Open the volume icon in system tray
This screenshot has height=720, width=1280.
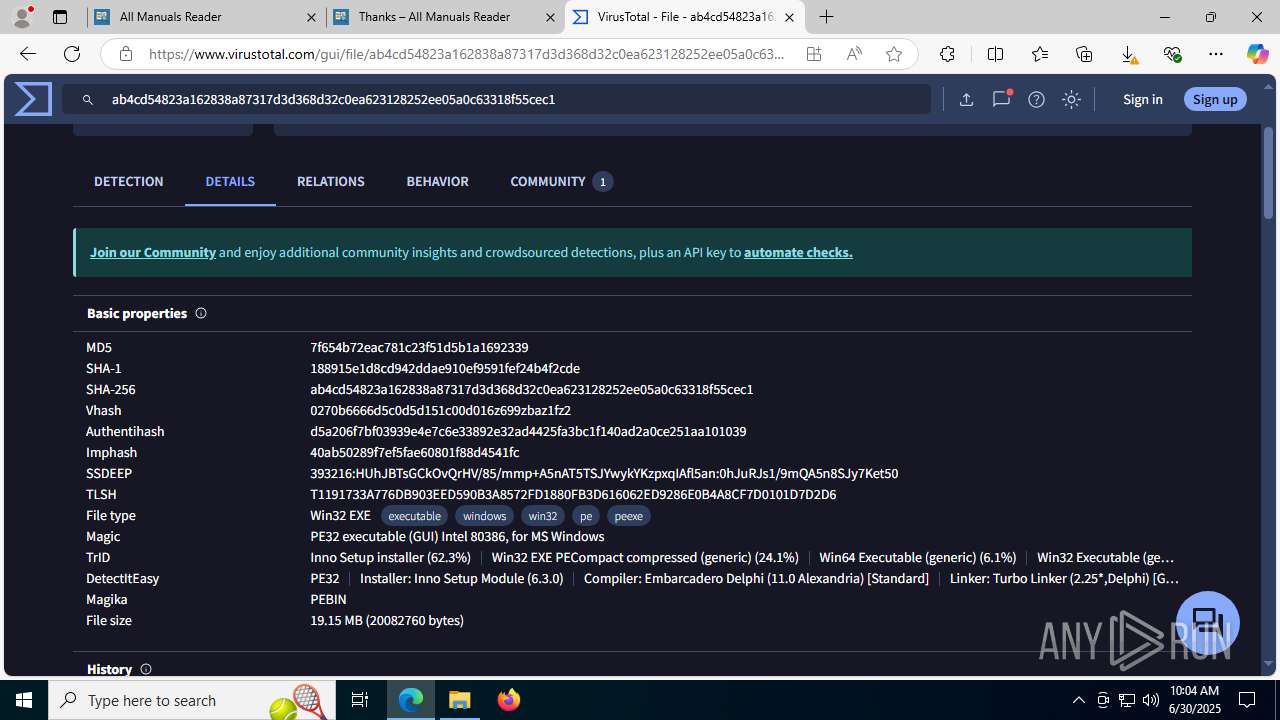(1151, 700)
